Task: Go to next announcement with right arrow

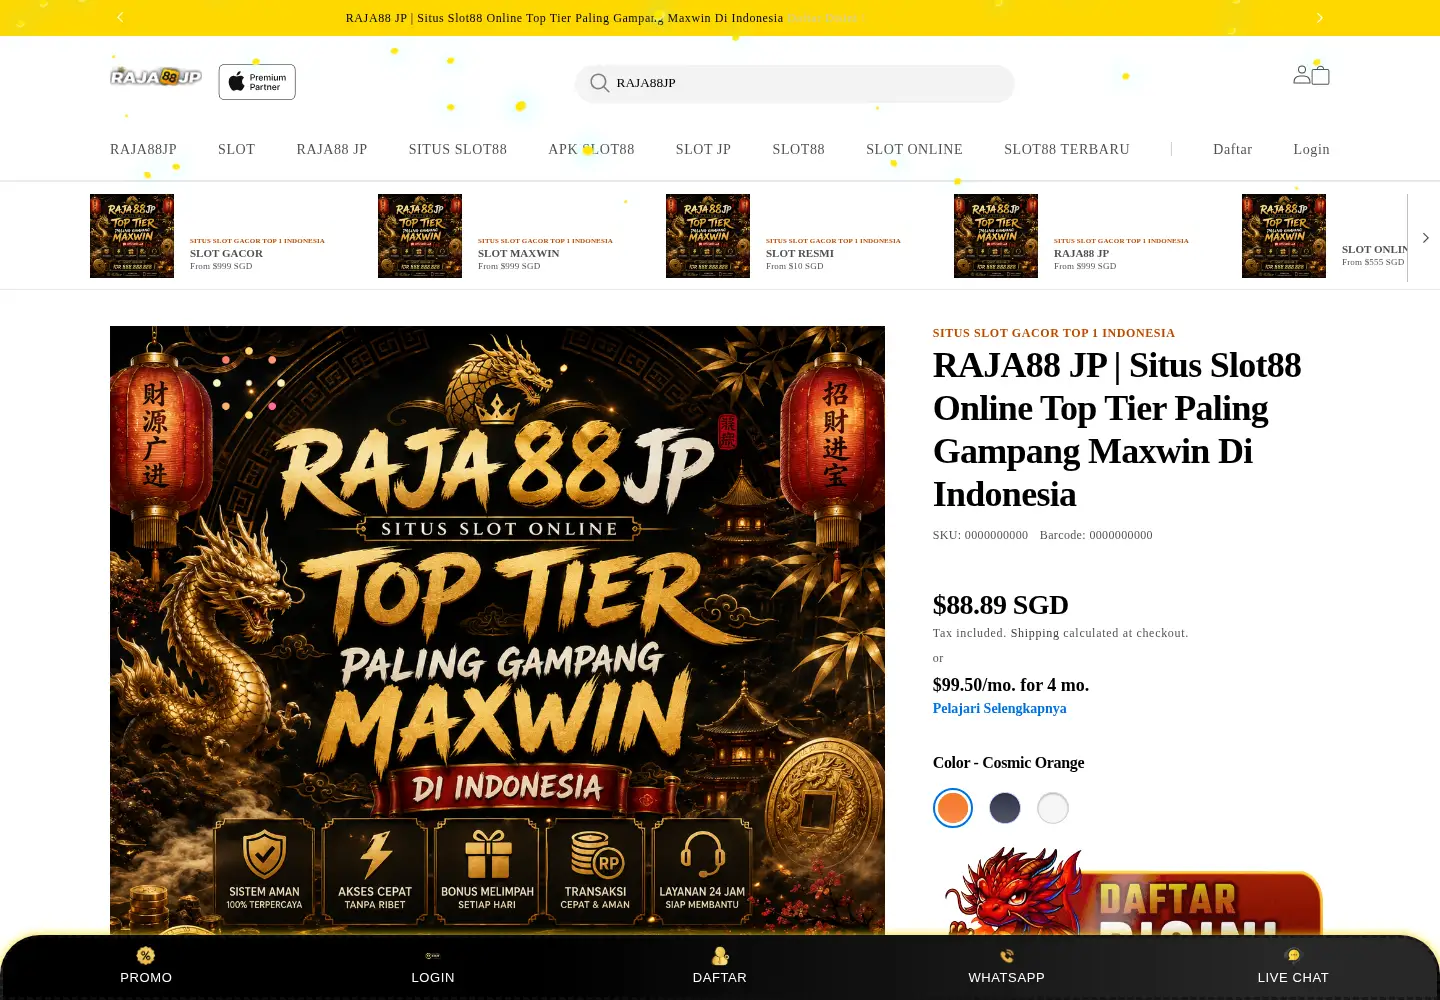Action: (x=1319, y=17)
